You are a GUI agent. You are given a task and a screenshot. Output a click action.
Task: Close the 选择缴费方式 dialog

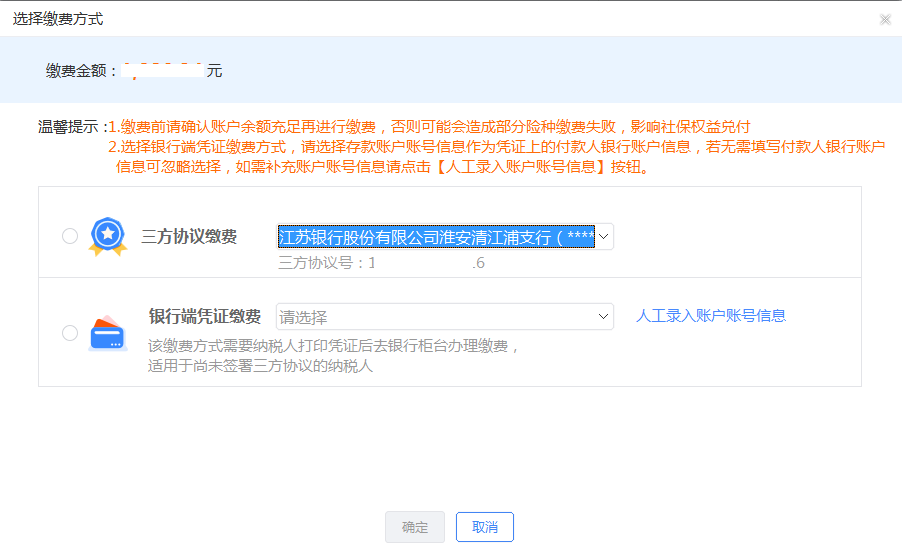point(885,20)
